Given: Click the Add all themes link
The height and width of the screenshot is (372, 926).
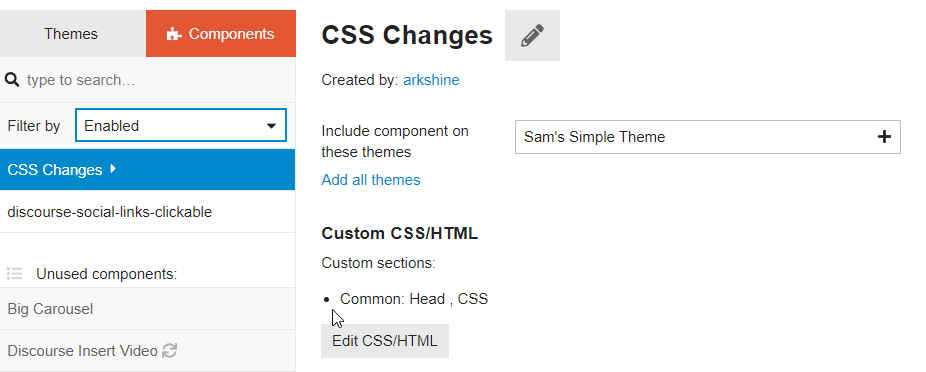Looking at the screenshot, I should 371,180.
